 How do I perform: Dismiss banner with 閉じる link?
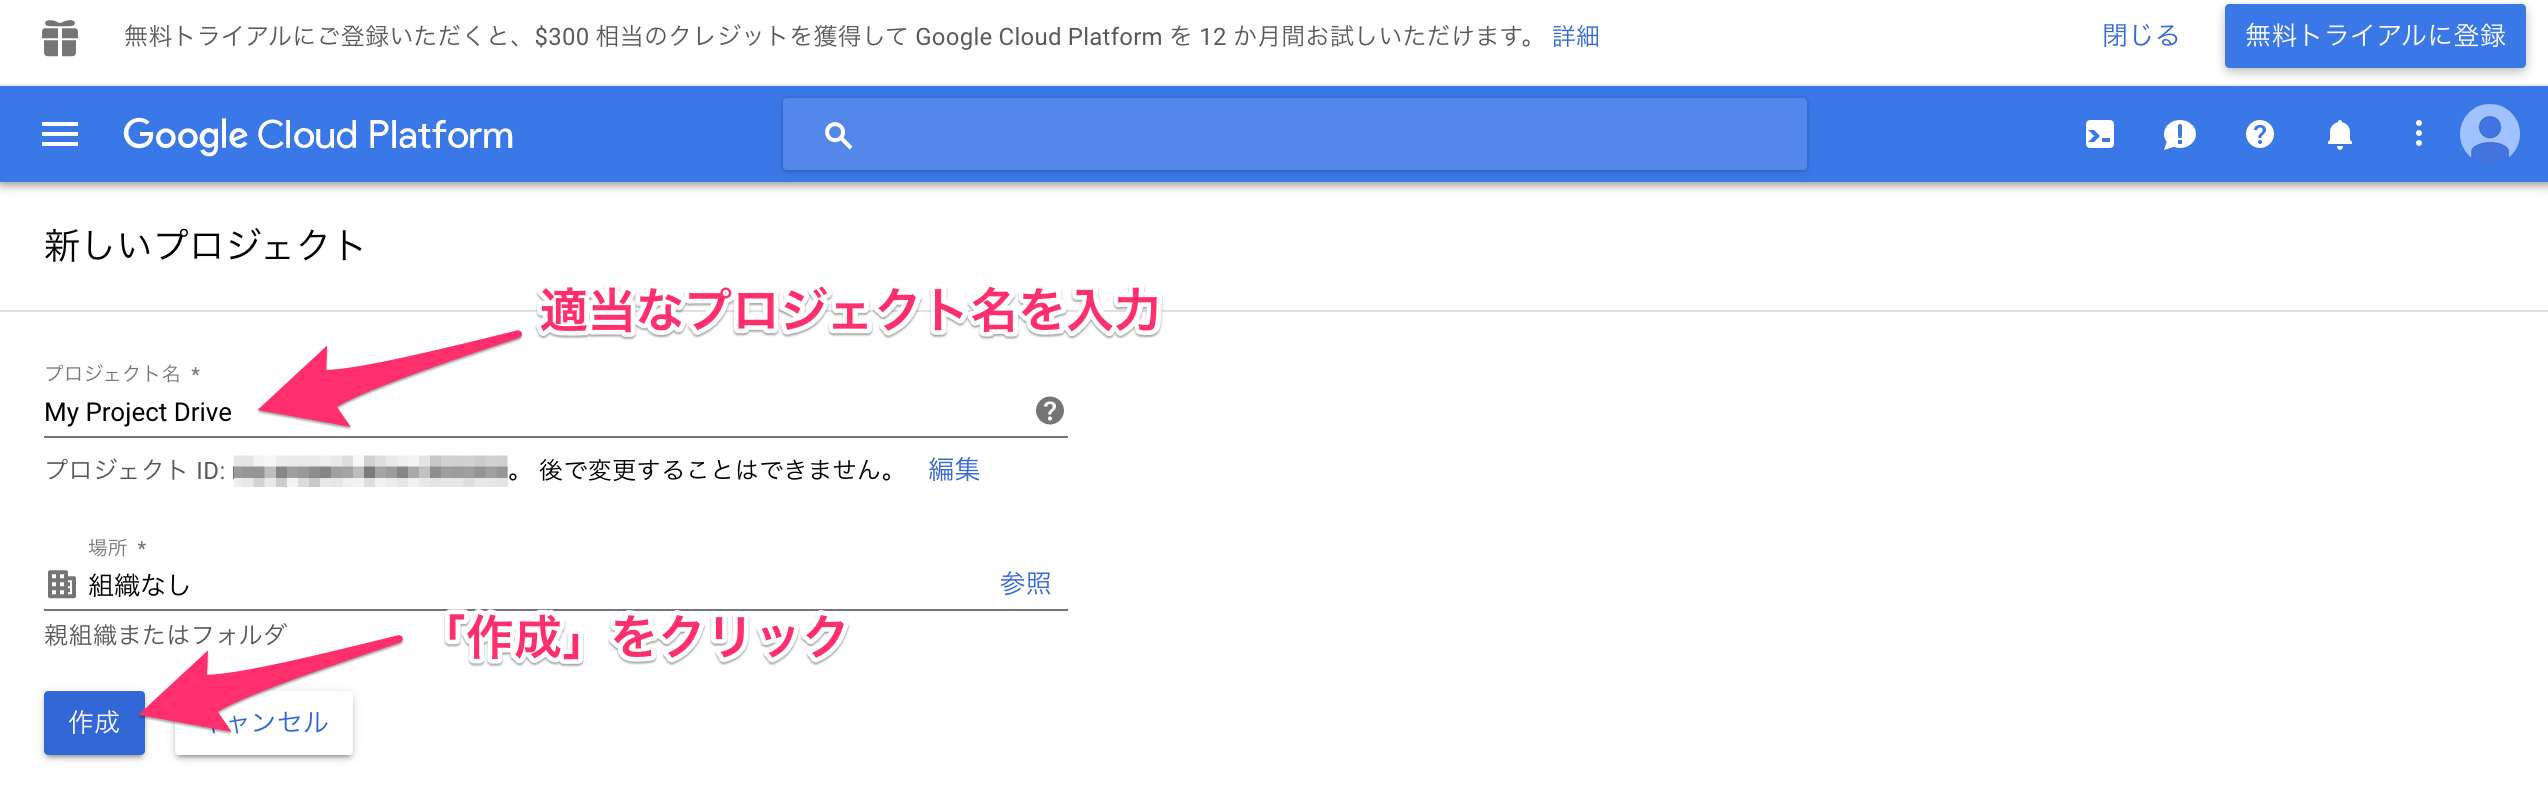pos(2140,36)
